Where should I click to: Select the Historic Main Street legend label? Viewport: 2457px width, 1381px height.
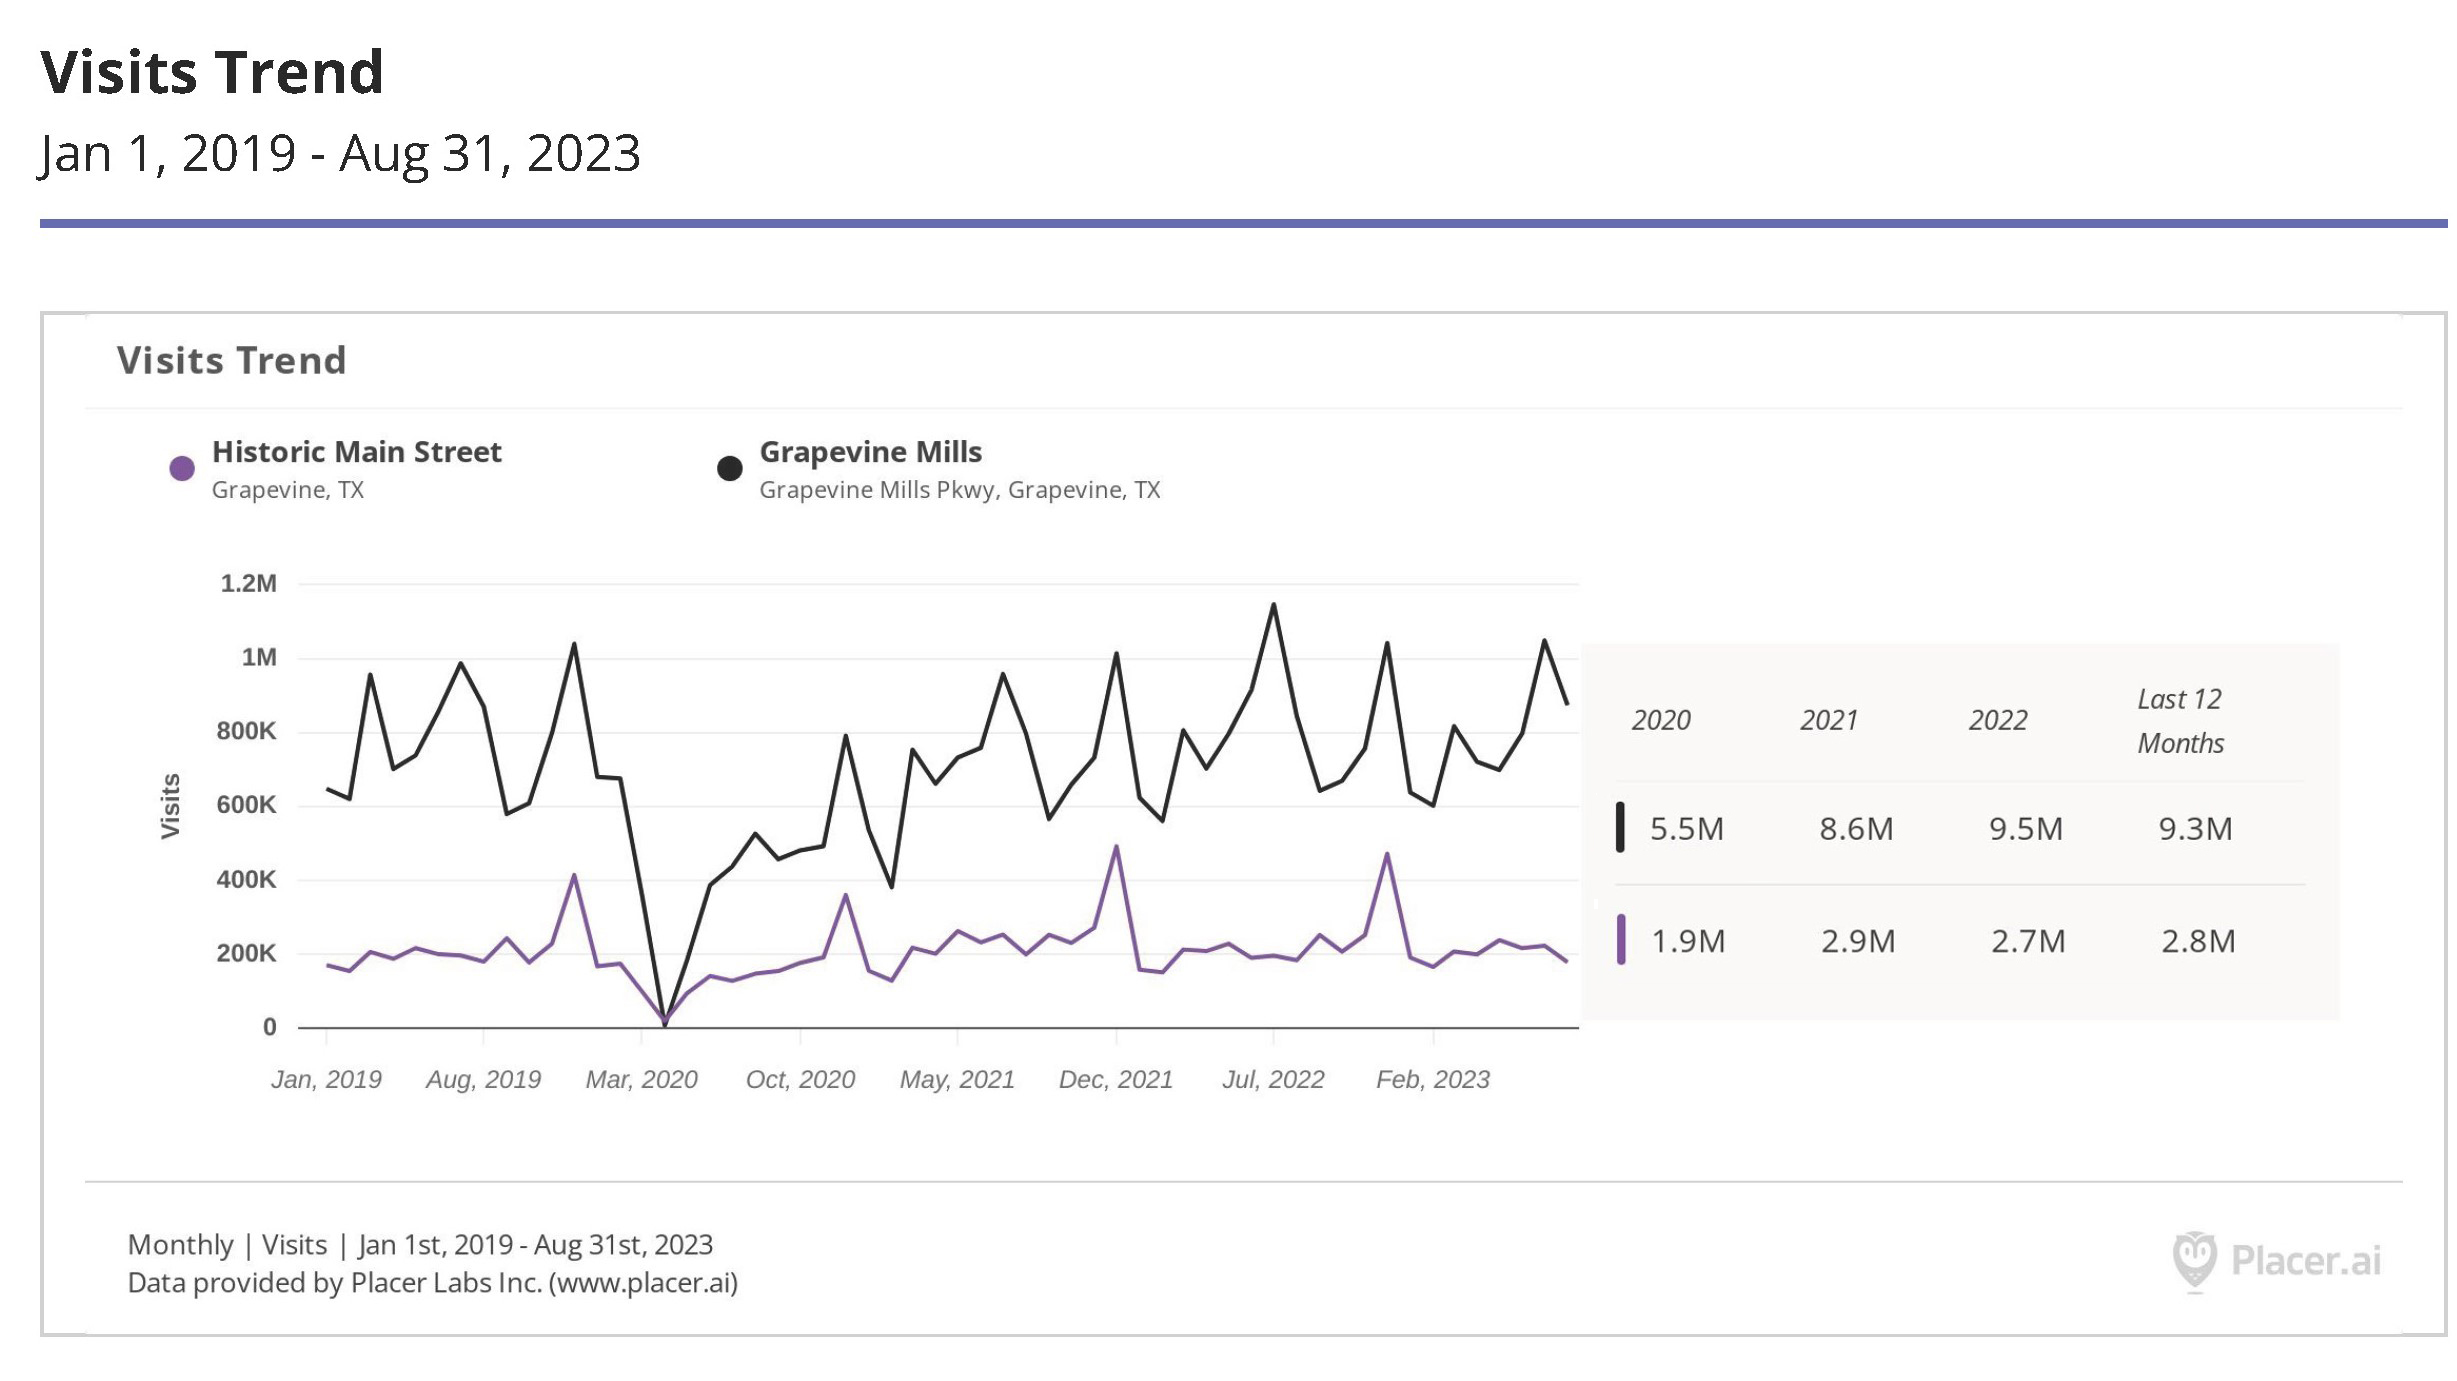click(x=356, y=452)
